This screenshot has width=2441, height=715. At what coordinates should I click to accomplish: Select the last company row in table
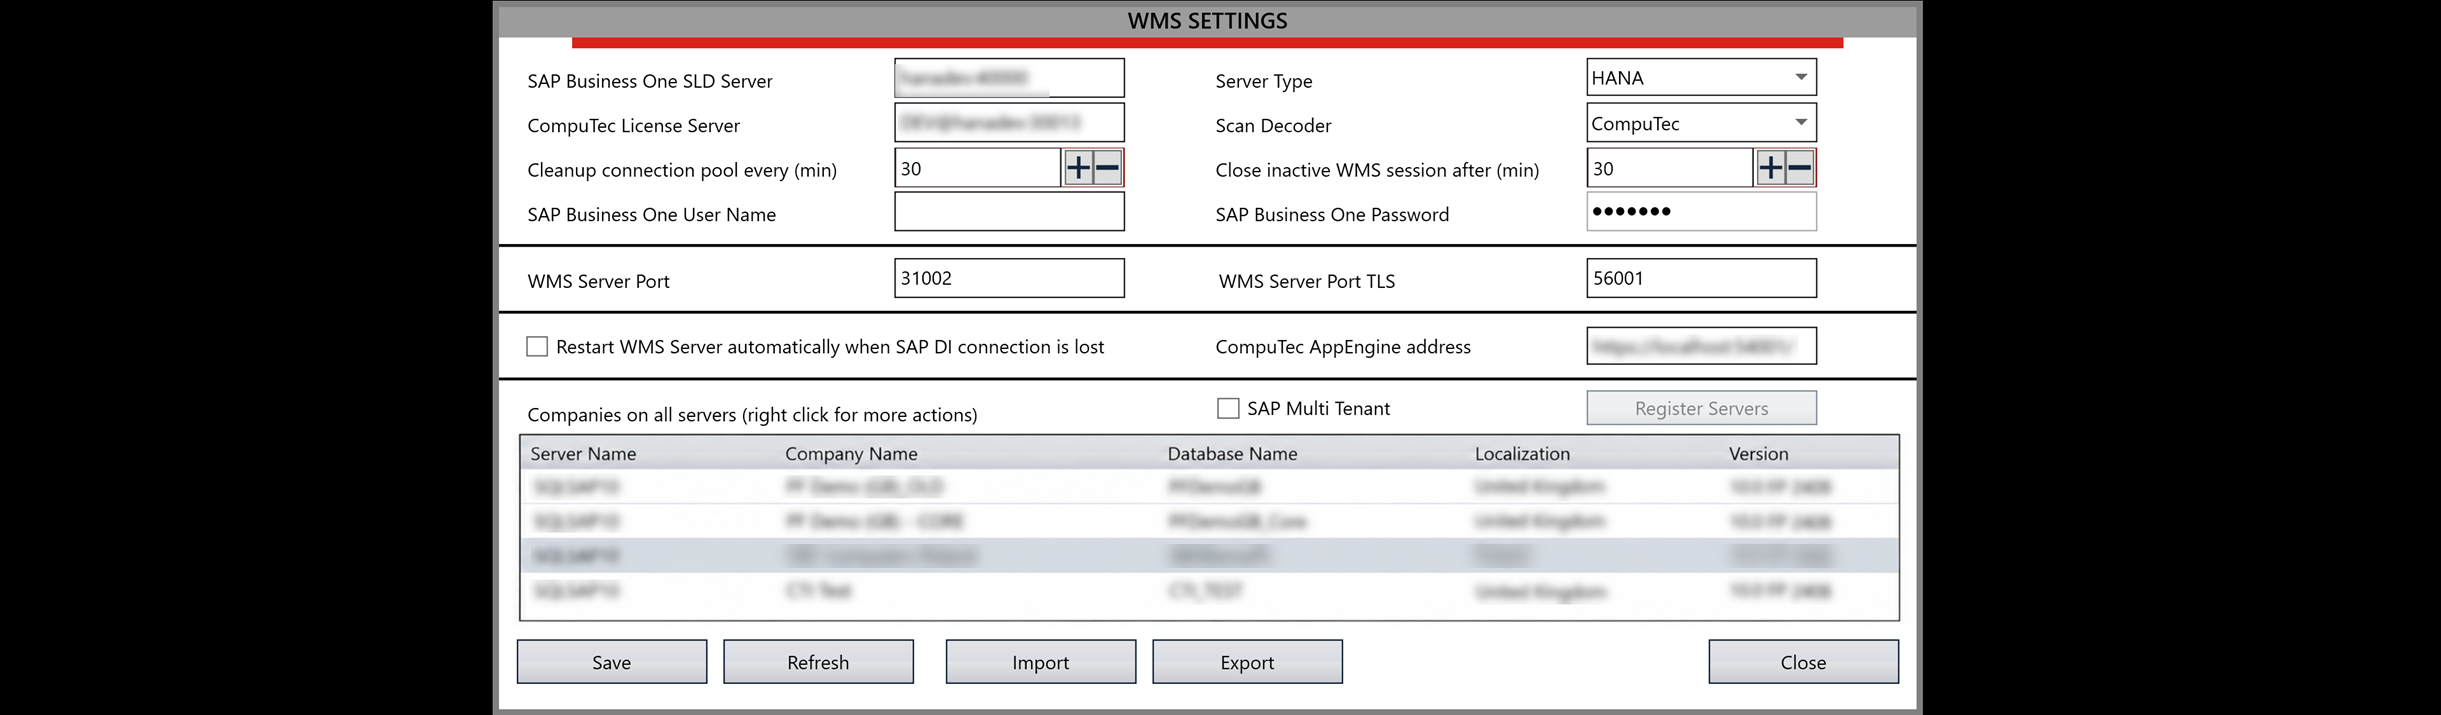[1209, 591]
